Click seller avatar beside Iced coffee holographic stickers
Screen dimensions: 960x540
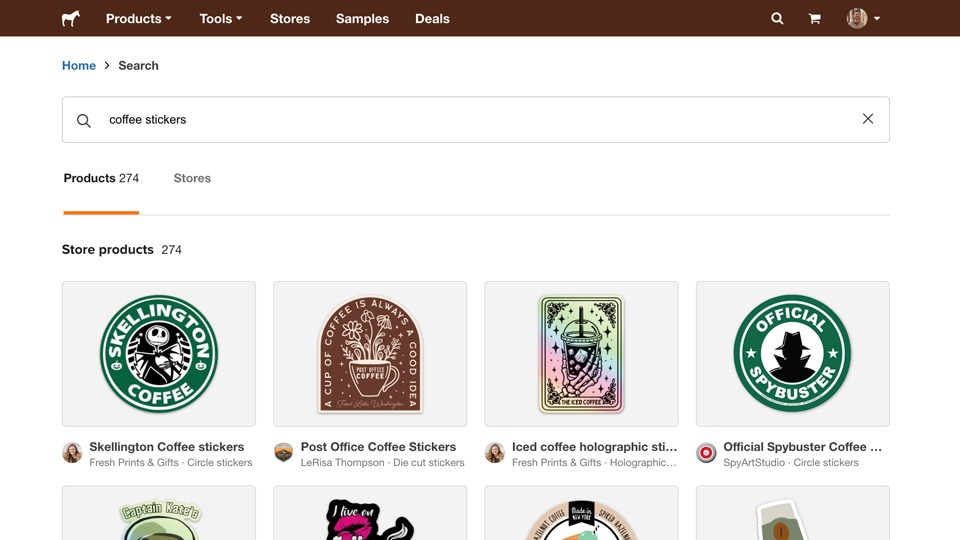pos(495,453)
